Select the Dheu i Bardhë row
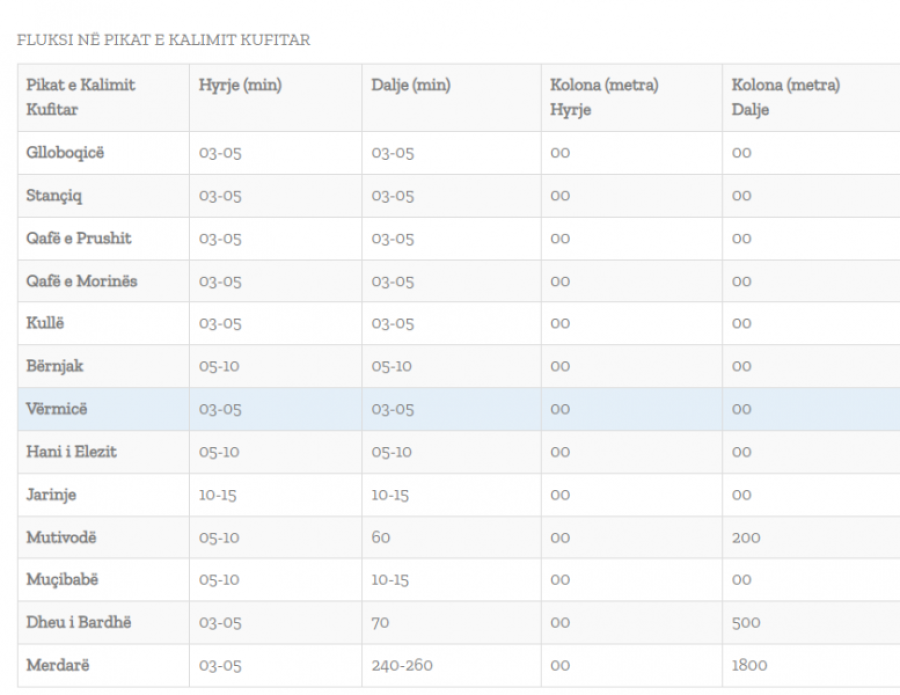 (x=78, y=623)
